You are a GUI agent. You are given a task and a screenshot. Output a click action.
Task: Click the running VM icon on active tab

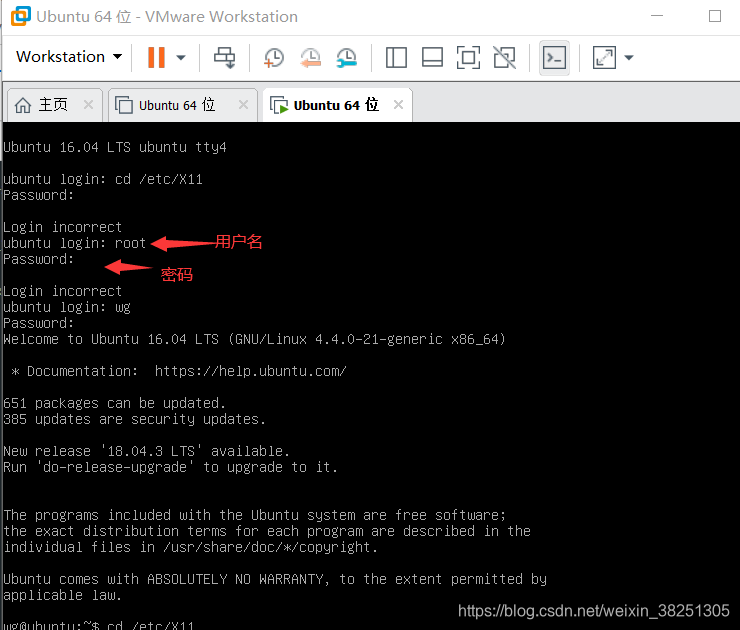pyautogui.click(x=279, y=105)
